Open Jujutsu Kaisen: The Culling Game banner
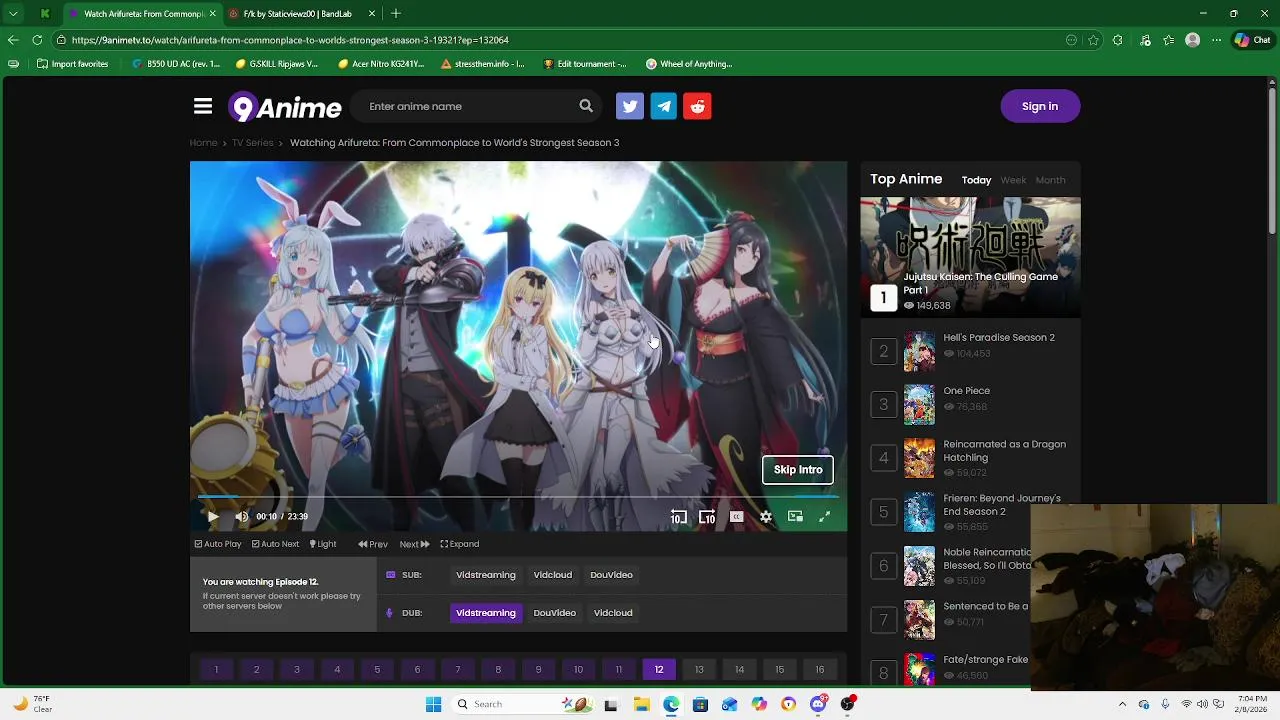The image size is (1280, 720). [970, 257]
